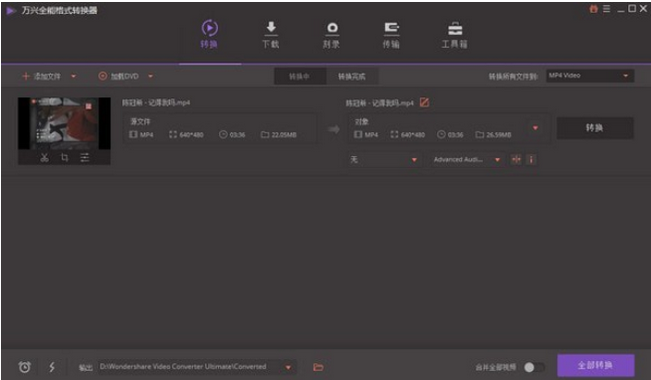Screen dimensions: 651x380
Task: Open the output folder icon
Action: point(318,367)
